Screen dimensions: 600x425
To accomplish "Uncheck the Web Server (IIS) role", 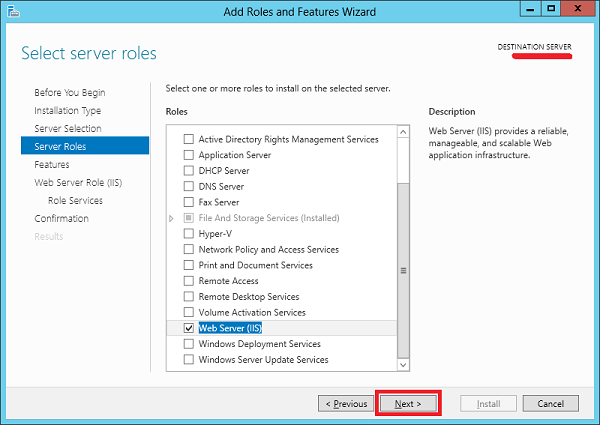I will point(189,328).
